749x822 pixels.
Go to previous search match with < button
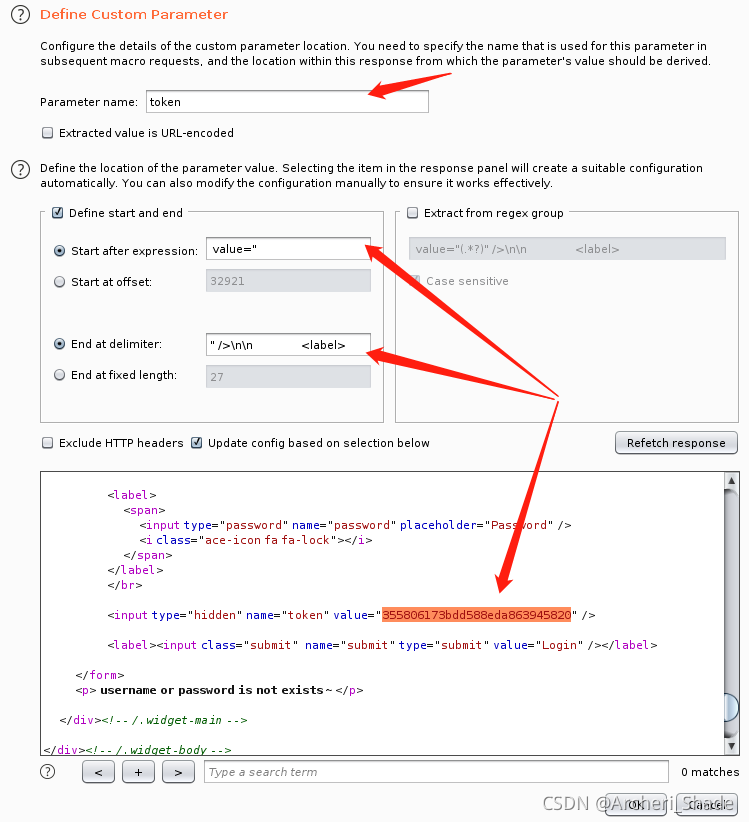(x=98, y=772)
